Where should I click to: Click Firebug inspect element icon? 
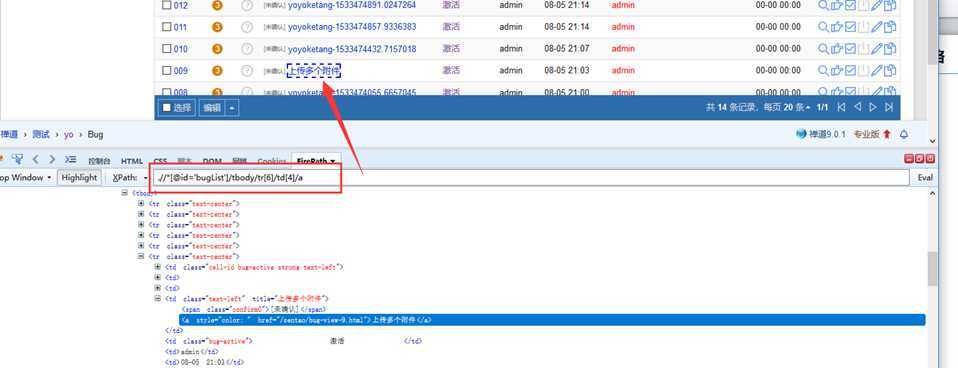[x=17, y=159]
